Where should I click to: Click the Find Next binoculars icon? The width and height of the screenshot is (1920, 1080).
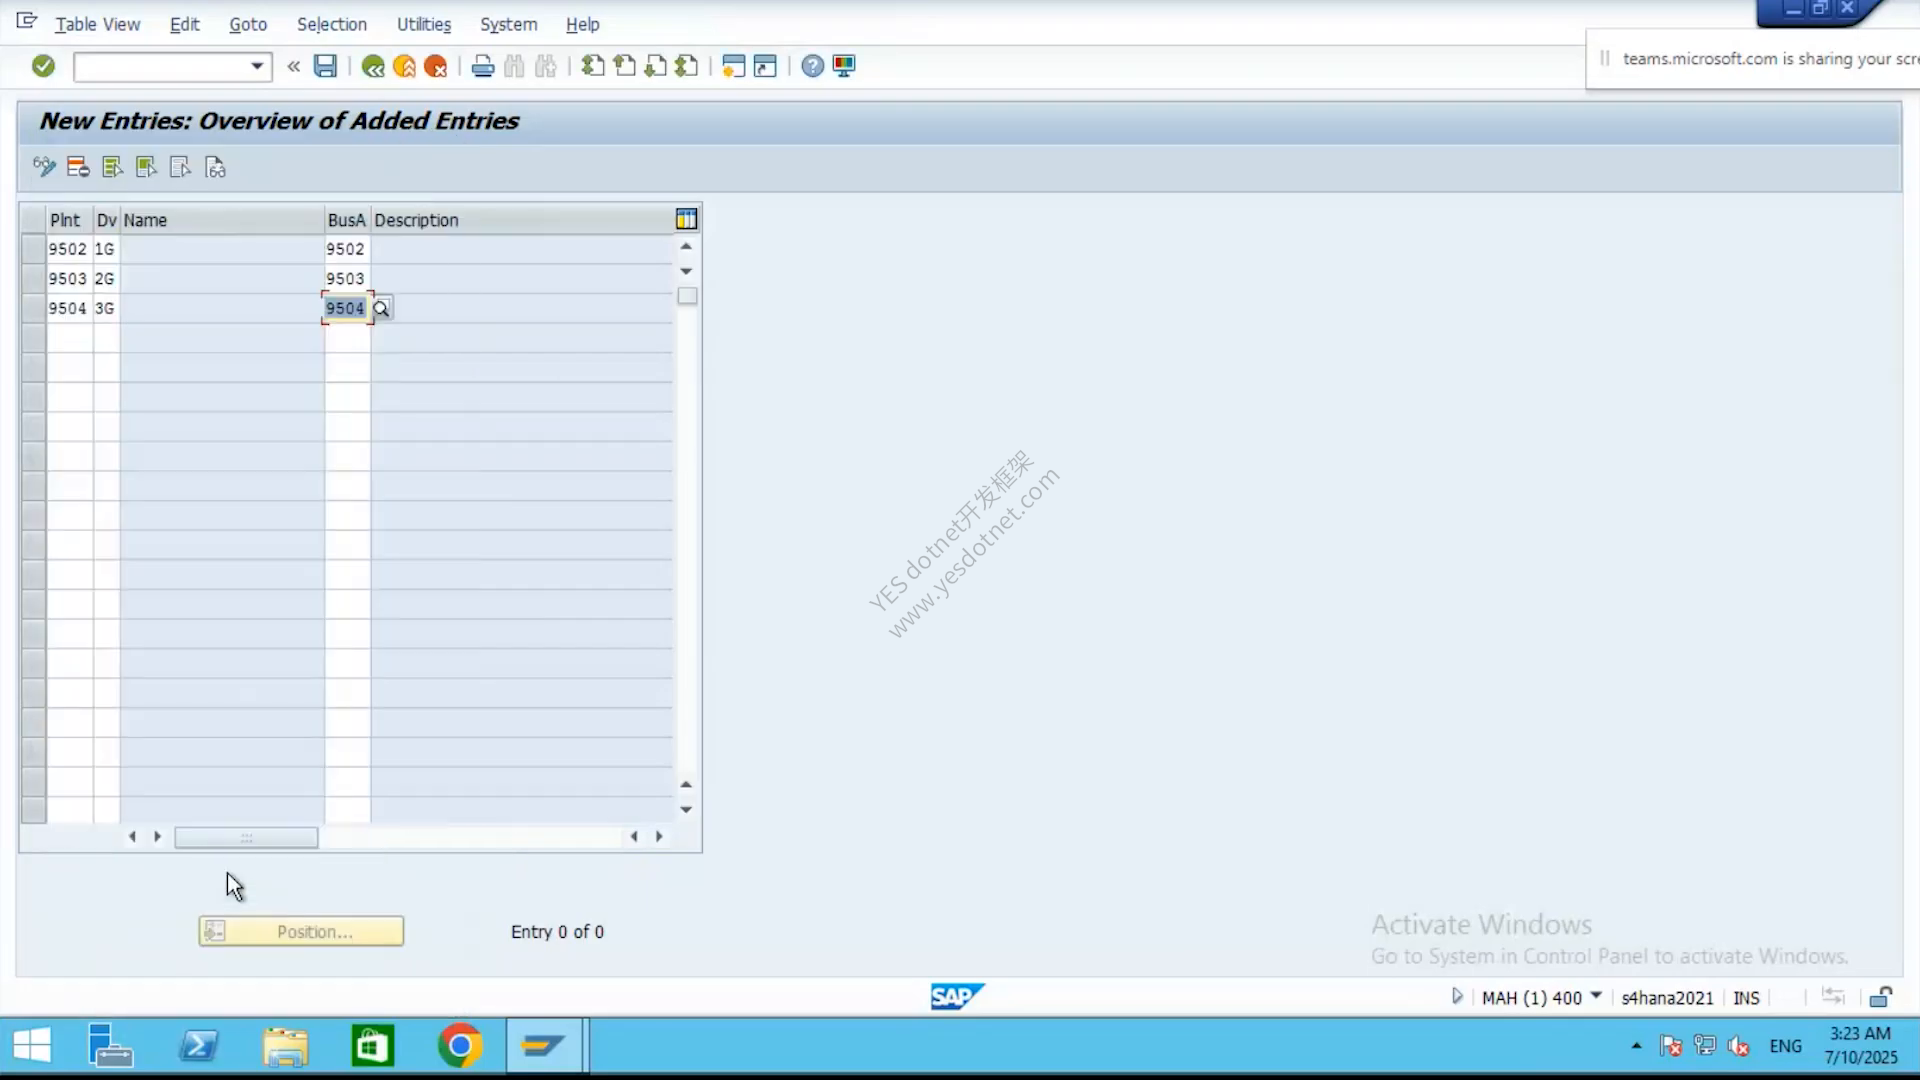point(545,66)
